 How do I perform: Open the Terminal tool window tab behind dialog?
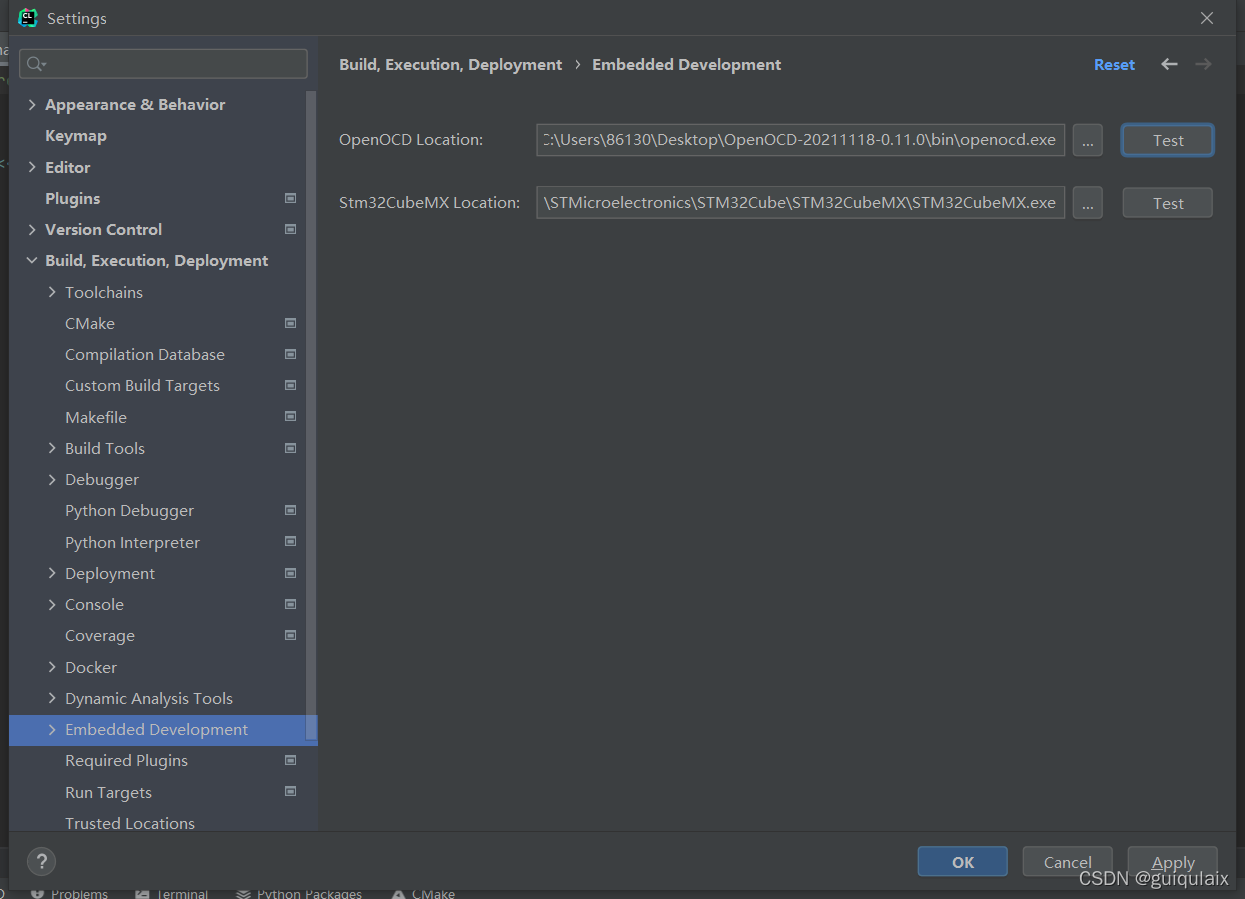click(172, 893)
